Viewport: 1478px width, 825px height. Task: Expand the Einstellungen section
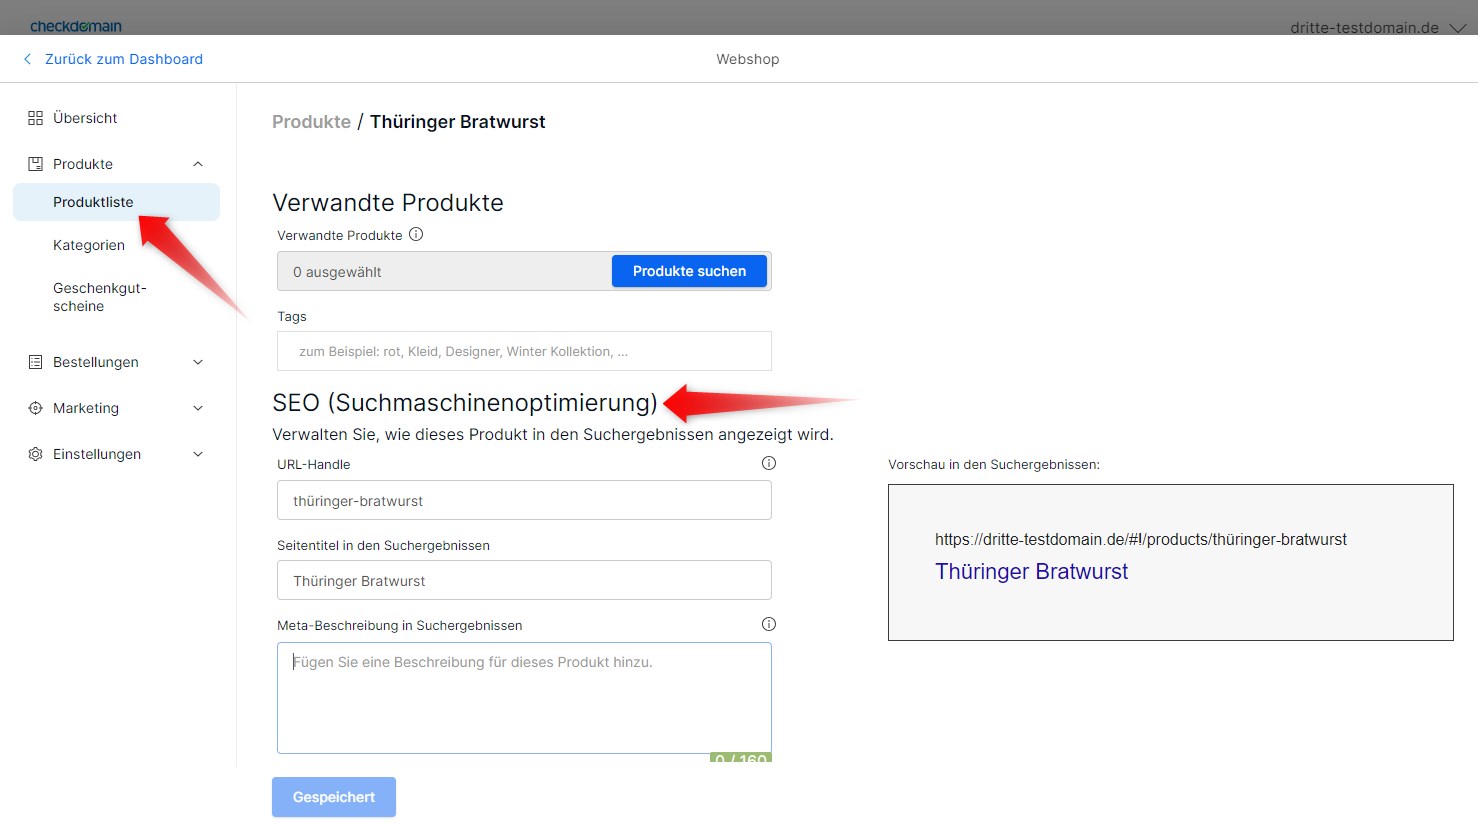point(197,453)
